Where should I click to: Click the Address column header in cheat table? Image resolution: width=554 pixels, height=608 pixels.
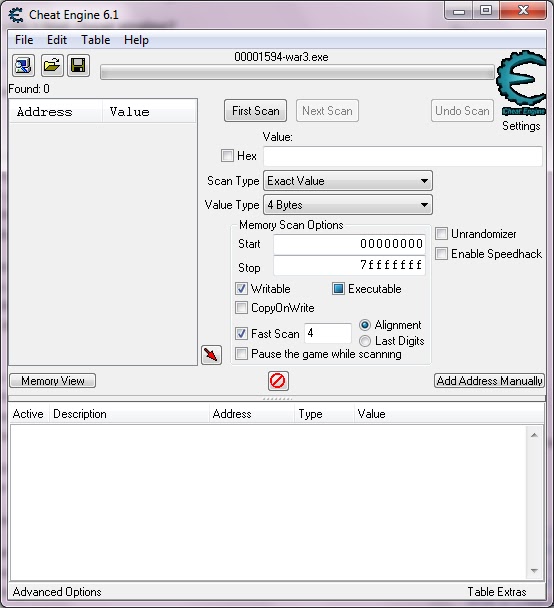tap(252, 414)
